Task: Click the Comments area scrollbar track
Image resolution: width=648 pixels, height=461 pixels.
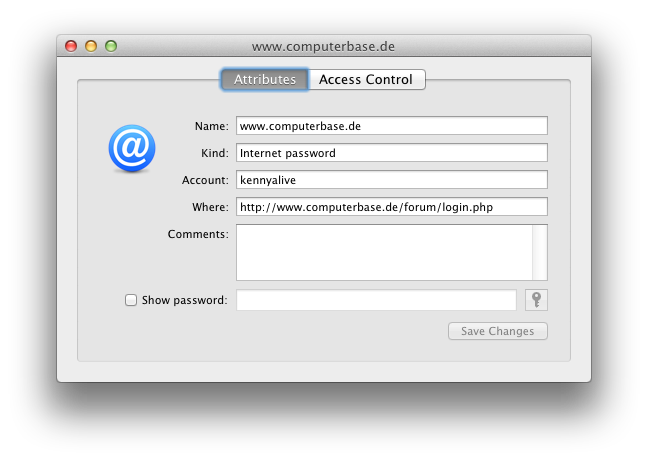Action: click(540, 252)
